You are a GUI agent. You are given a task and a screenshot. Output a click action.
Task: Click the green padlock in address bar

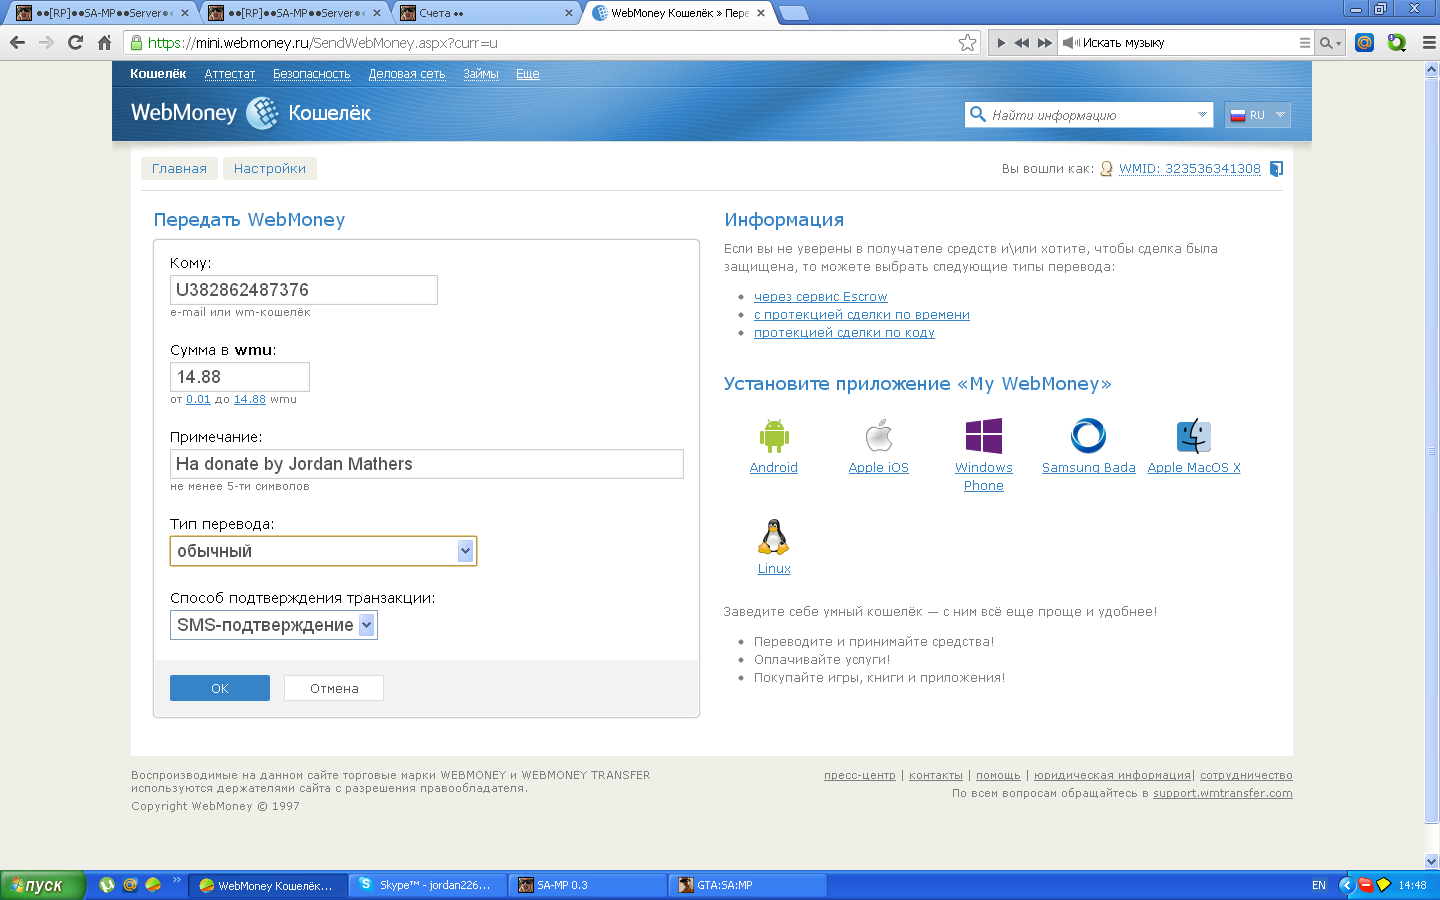[x=137, y=43]
